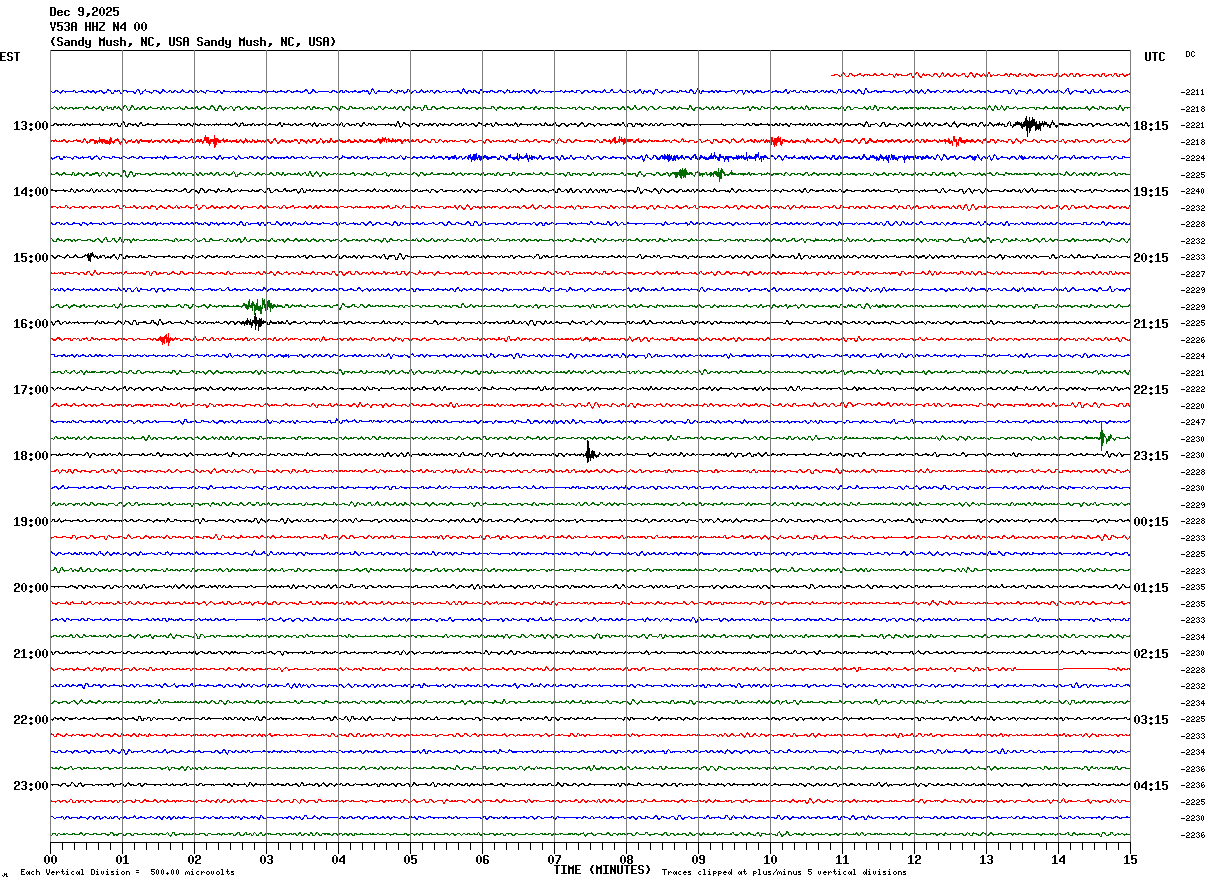The height and width of the screenshot is (886, 1210).
Task: Click the 'TIME (MINUTES)' axis title
Action: pyautogui.click(x=602, y=870)
